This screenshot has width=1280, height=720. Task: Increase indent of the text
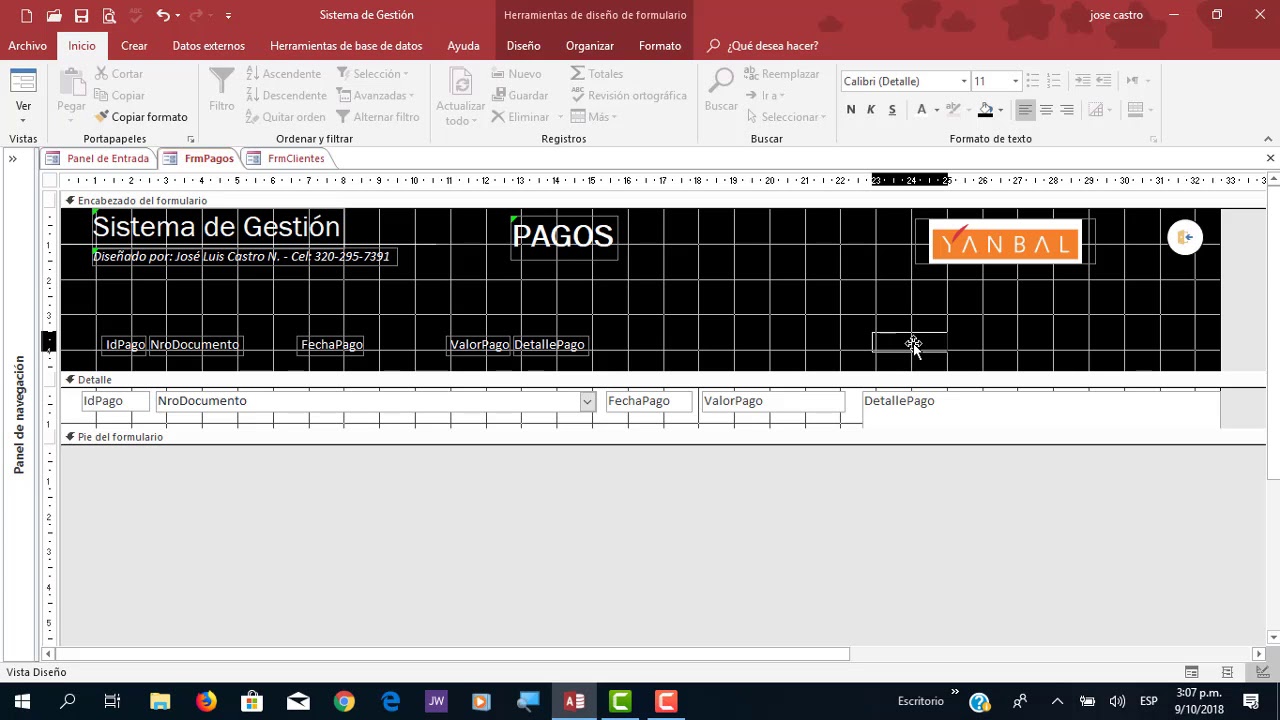1104,80
